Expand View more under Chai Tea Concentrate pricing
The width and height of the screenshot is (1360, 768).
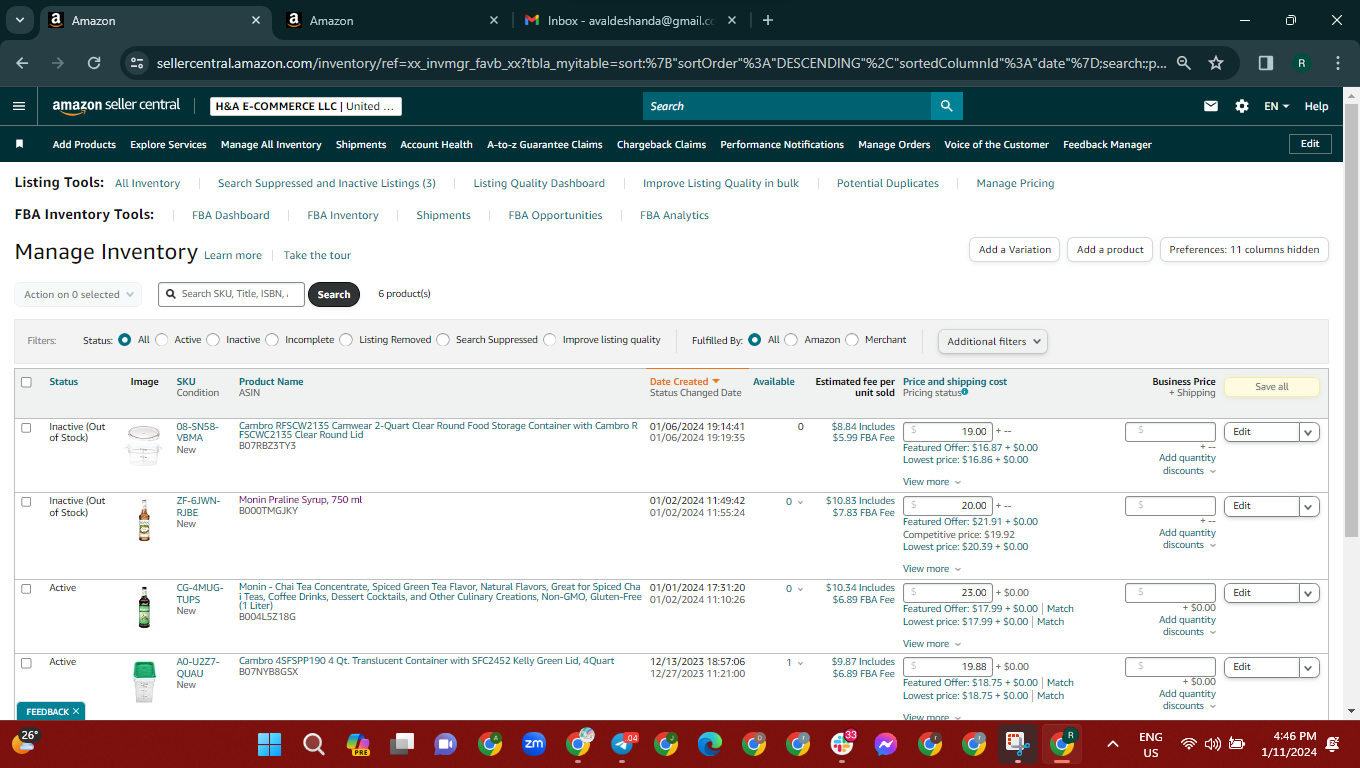point(932,644)
